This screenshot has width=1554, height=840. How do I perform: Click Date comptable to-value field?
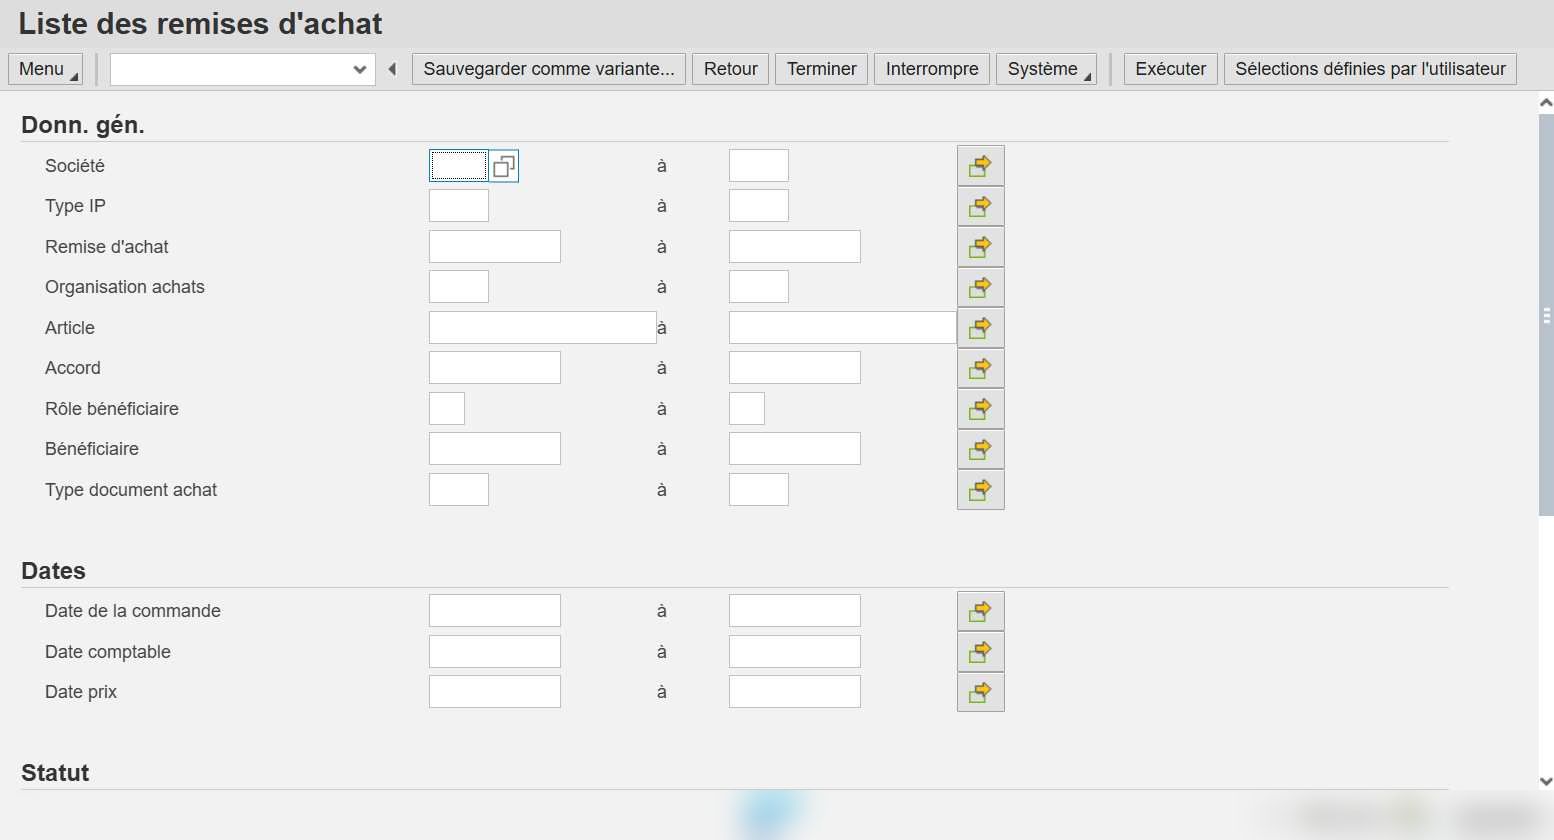click(795, 652)
